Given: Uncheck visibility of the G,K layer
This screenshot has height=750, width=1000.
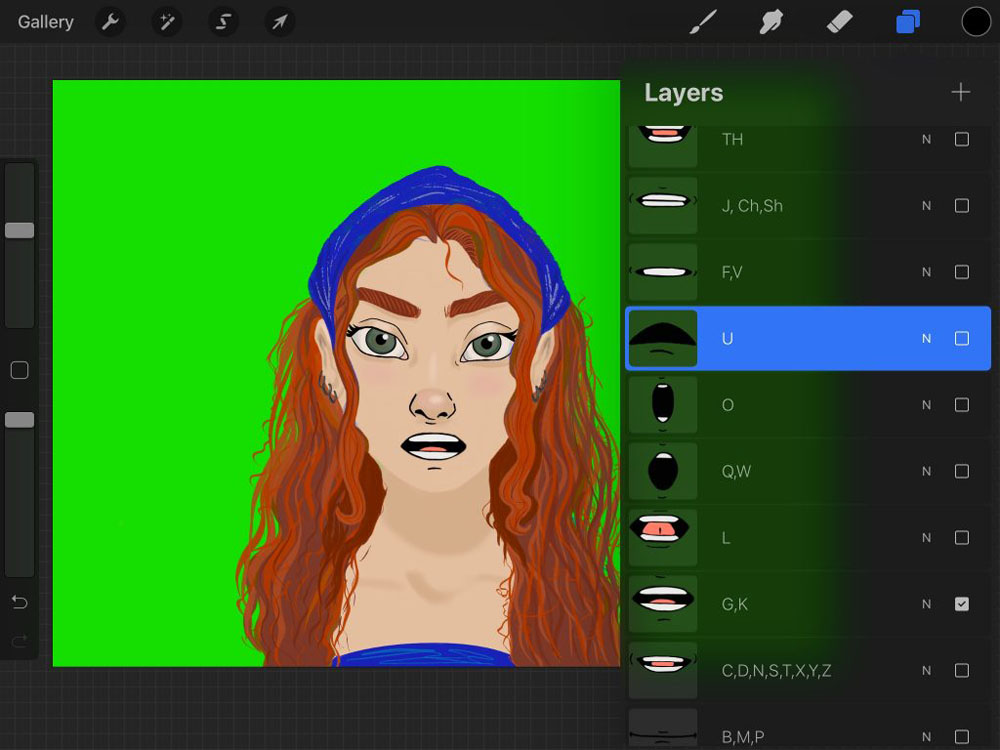Looking at the screenshot, I should [x=962, y=604].
